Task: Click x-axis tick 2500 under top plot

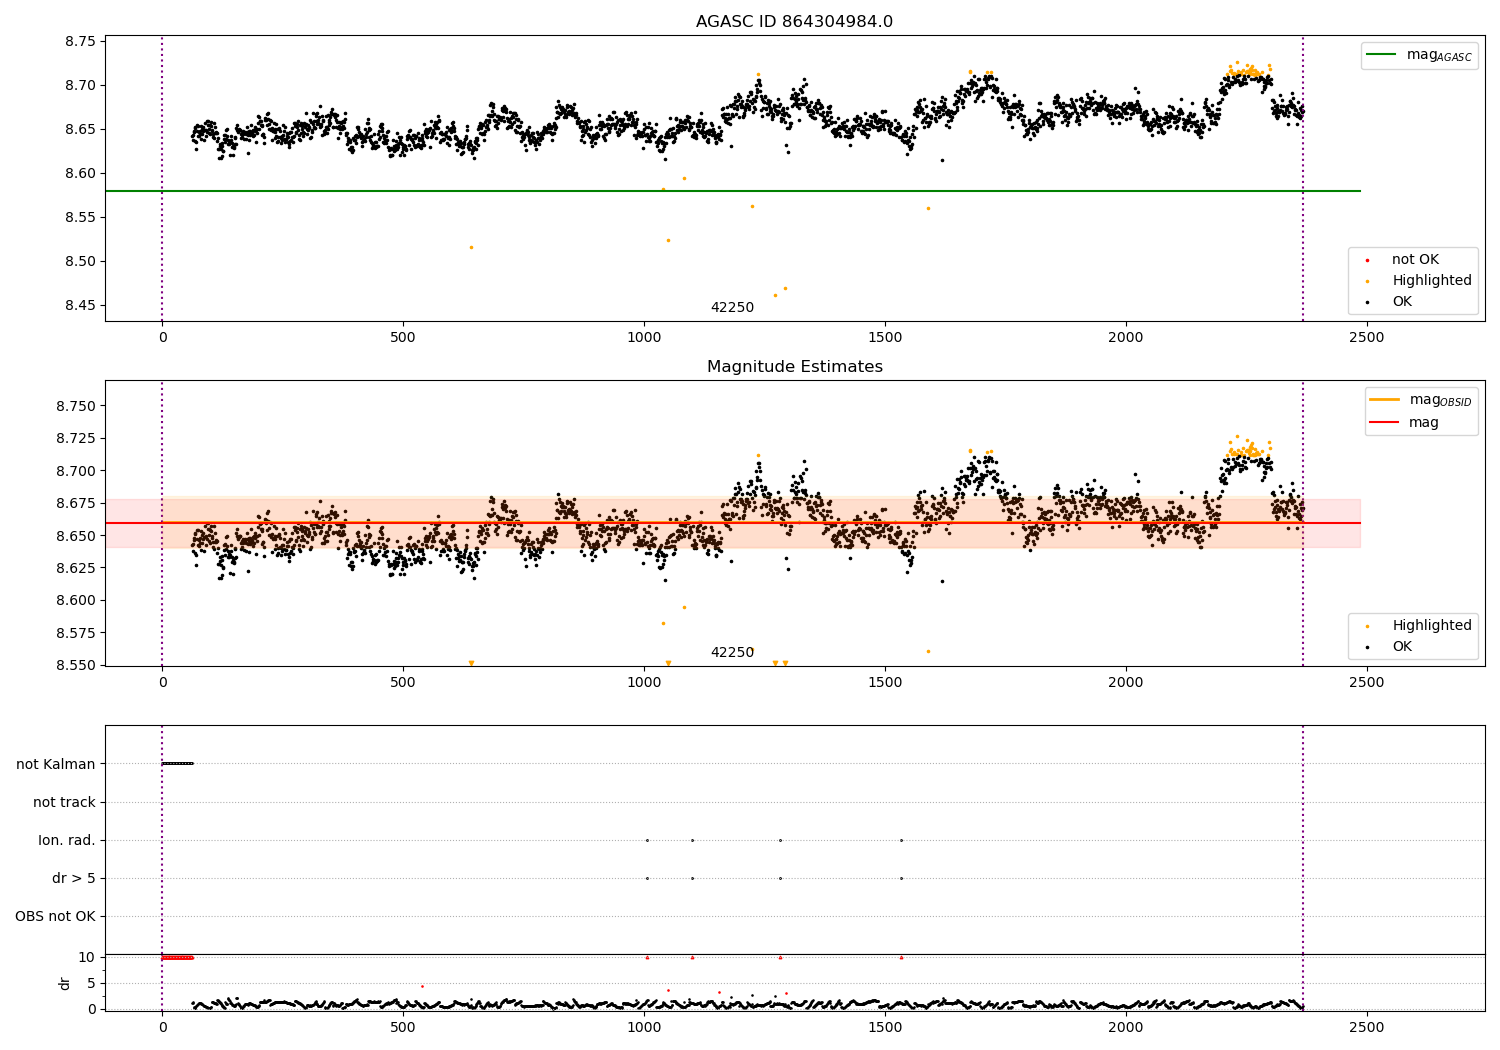Action: click(x=1367, y=337)
